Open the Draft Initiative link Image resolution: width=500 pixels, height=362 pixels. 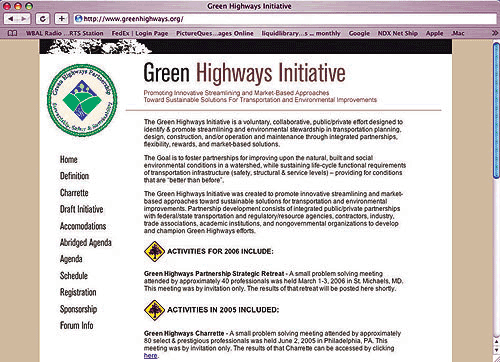point(81,209)
